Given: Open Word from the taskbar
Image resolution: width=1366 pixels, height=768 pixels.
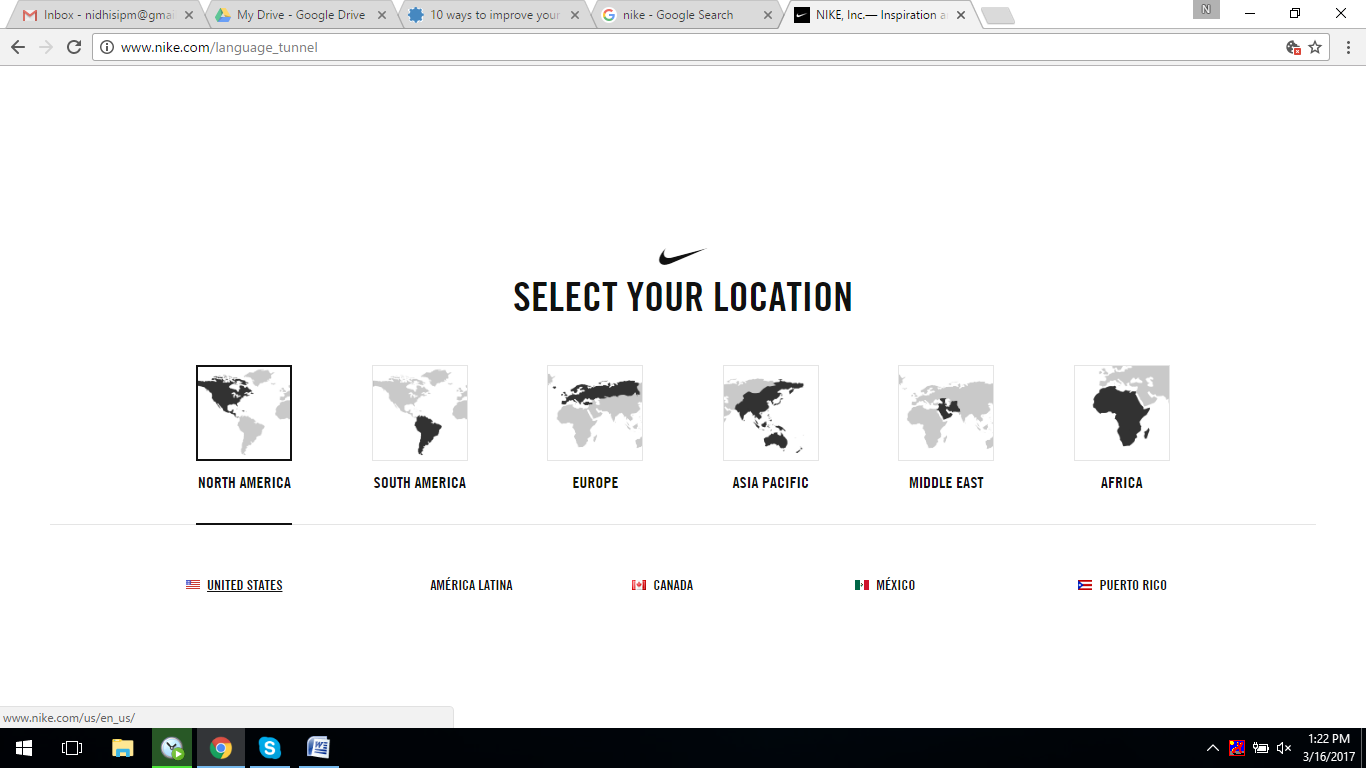Looking at the screenshot, I should pos(318,748).
